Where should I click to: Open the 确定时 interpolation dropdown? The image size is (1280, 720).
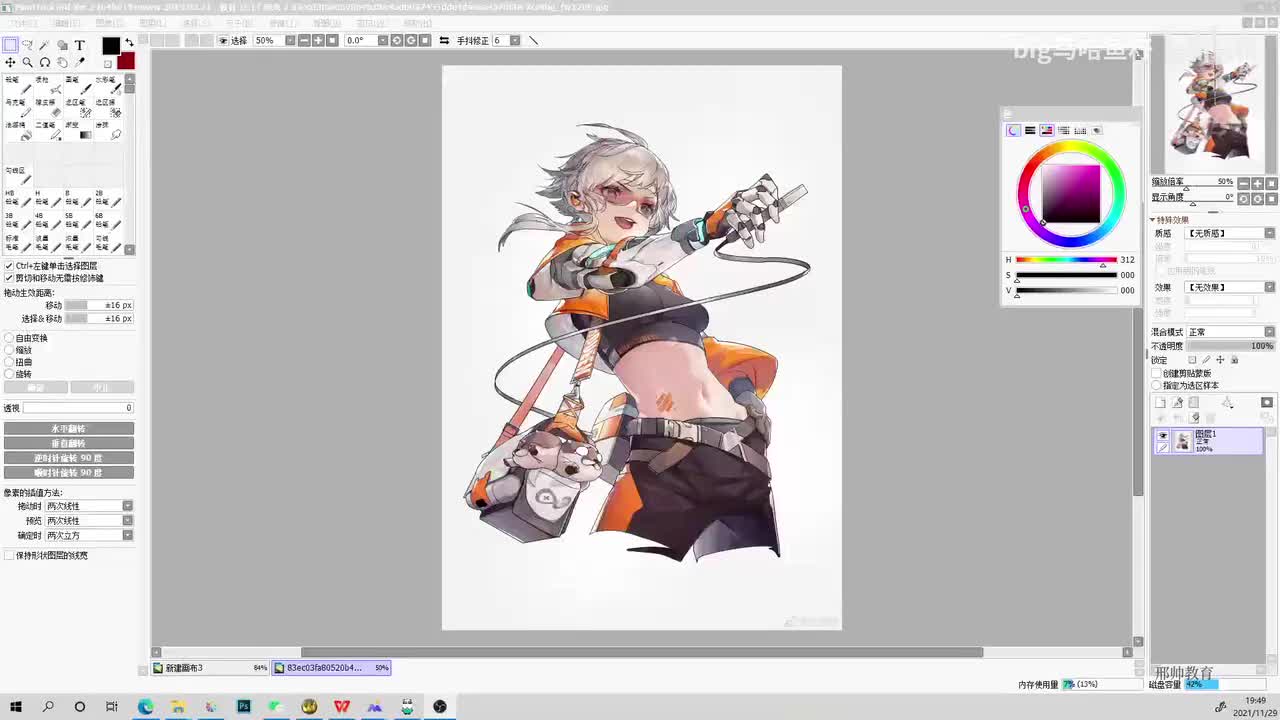127,536
